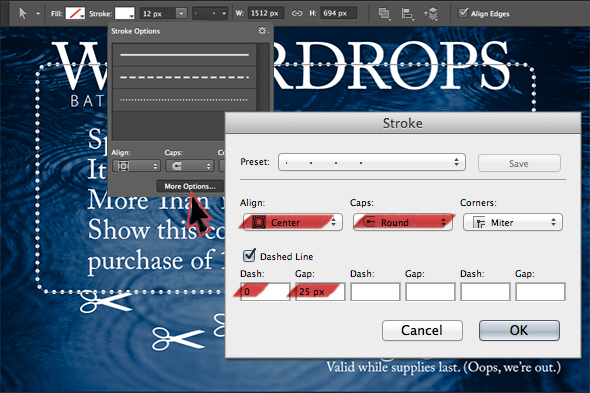Open the Preset dropdown in Stroke dialog
Screen dimensions: 590x393
(x=372, y=162)
